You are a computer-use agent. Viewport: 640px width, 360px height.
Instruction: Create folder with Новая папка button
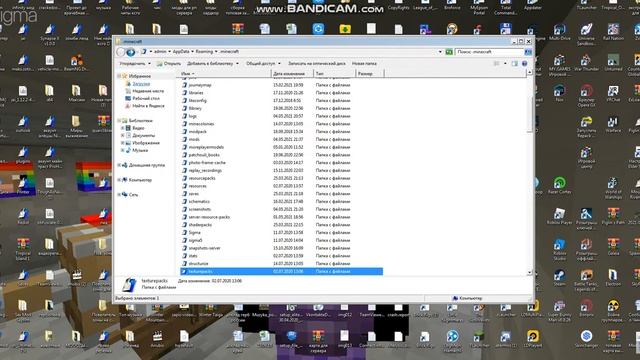pos(364,64)
